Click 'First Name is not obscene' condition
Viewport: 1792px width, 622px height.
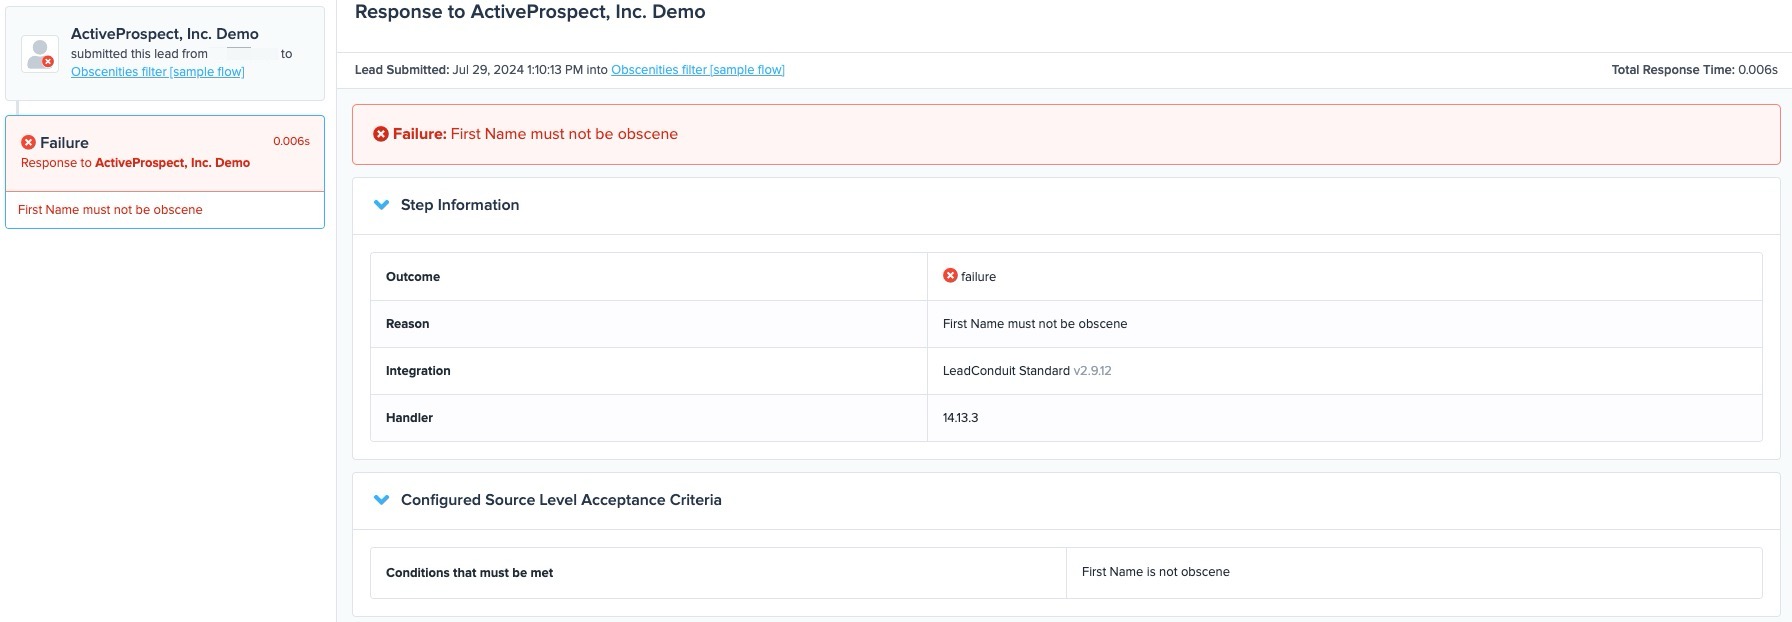click(x=1156, y=572)
